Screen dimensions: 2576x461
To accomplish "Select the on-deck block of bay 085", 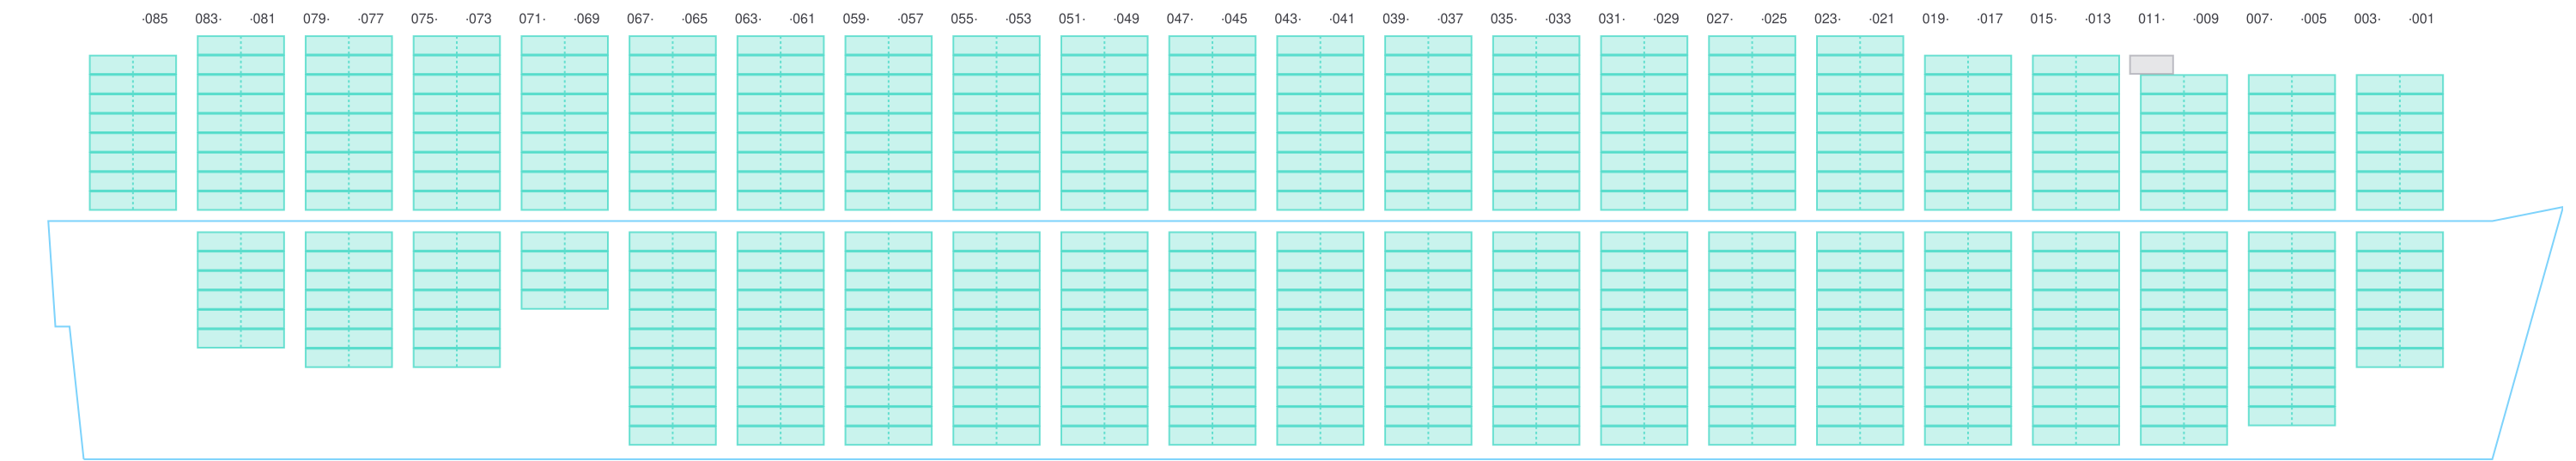I will point(133,132).
